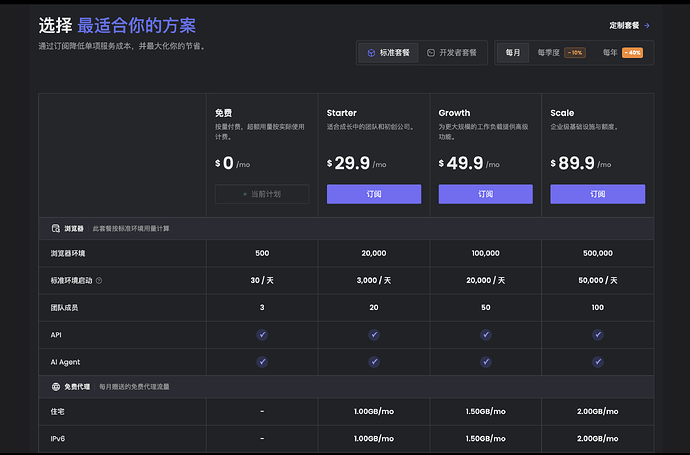Click API checkmark in the 免费 column

point(262,335)
